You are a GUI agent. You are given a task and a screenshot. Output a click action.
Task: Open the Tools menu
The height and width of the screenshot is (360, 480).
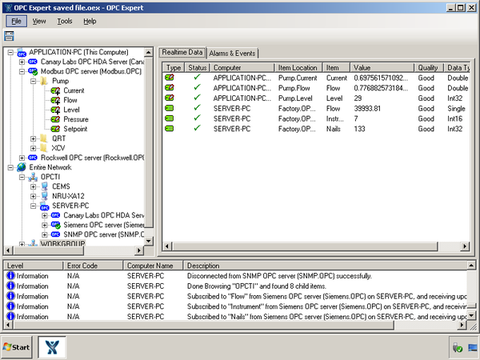click(64, 21)
